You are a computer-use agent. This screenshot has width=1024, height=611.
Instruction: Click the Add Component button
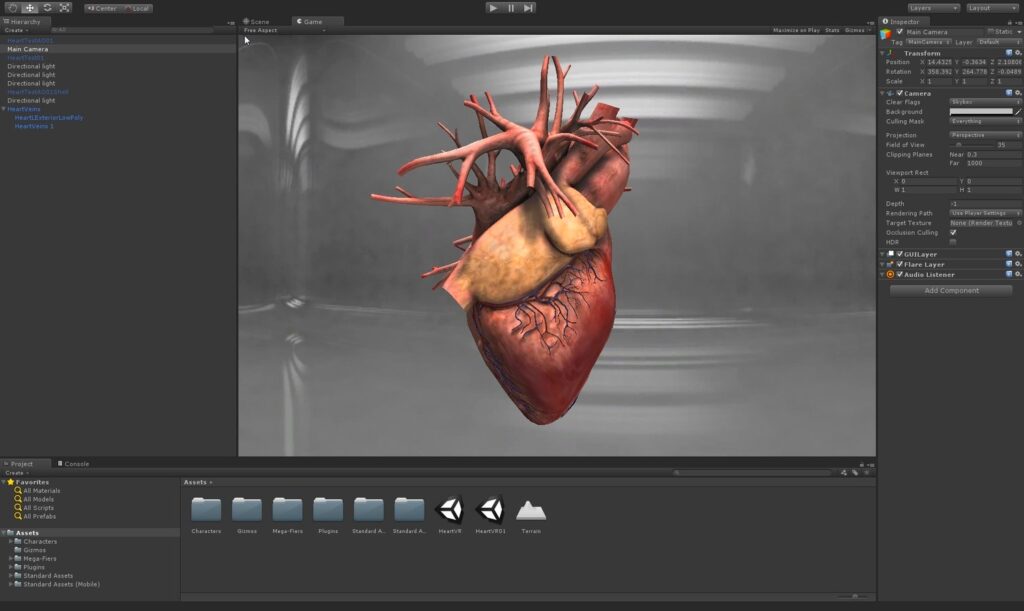tap(951, 291)
